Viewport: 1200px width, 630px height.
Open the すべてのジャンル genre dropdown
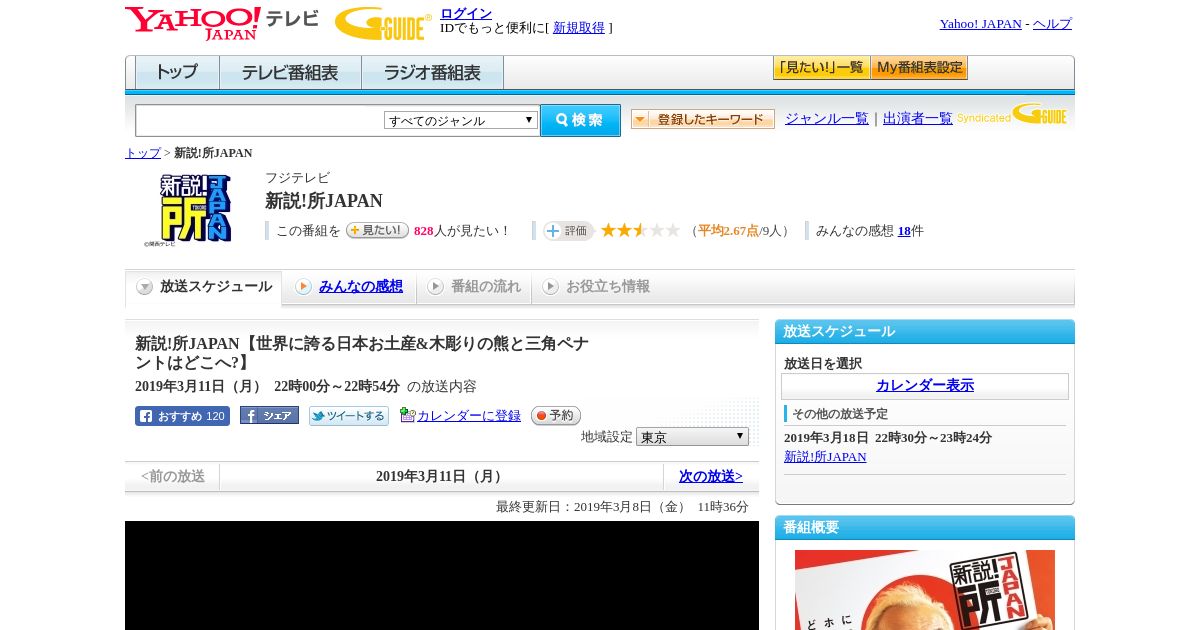click(461, 120)
